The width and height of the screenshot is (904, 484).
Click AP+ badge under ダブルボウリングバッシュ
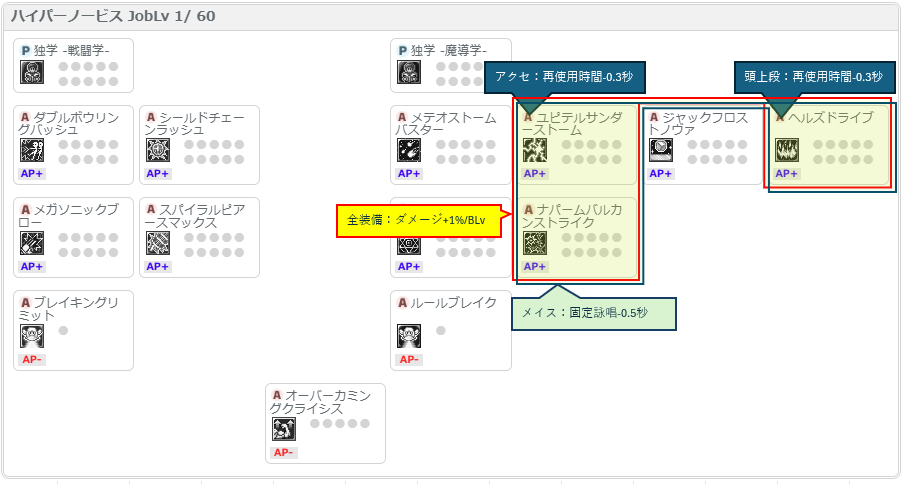tap(32, 173)
